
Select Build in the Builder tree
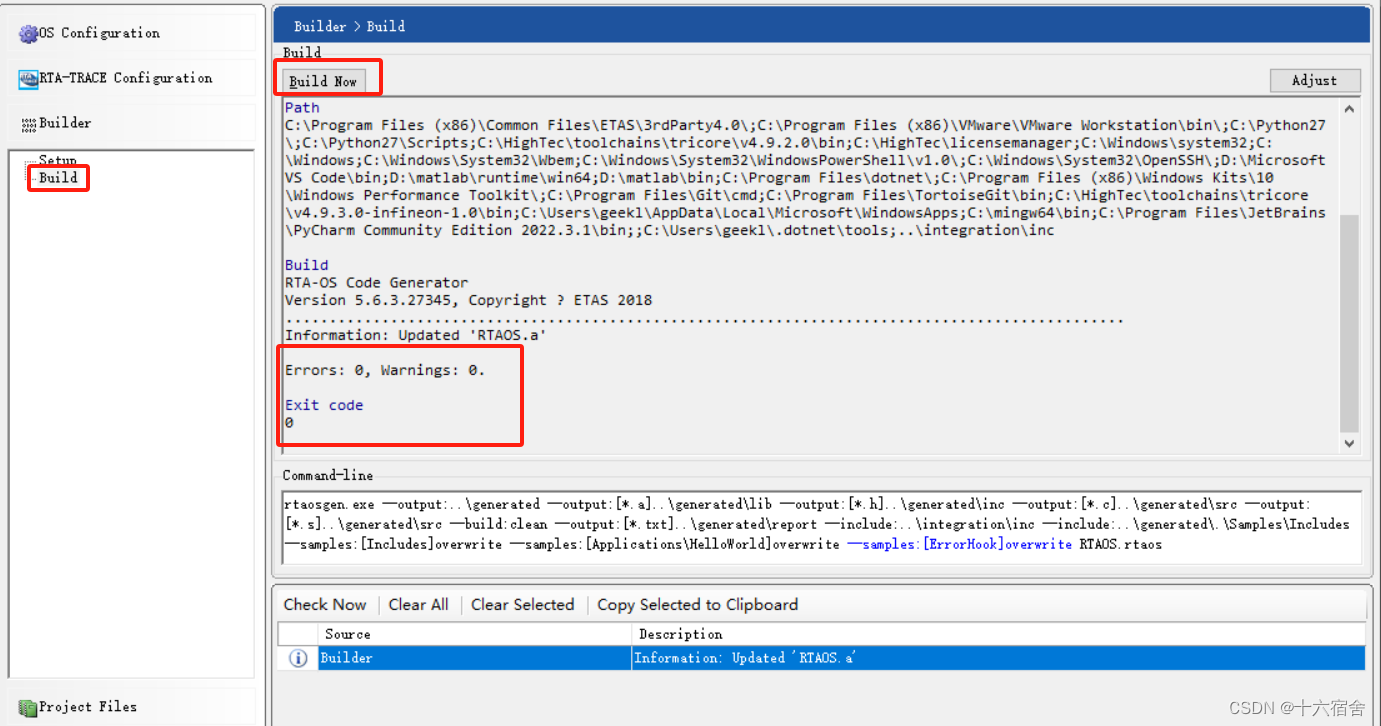tap(59, 178)
